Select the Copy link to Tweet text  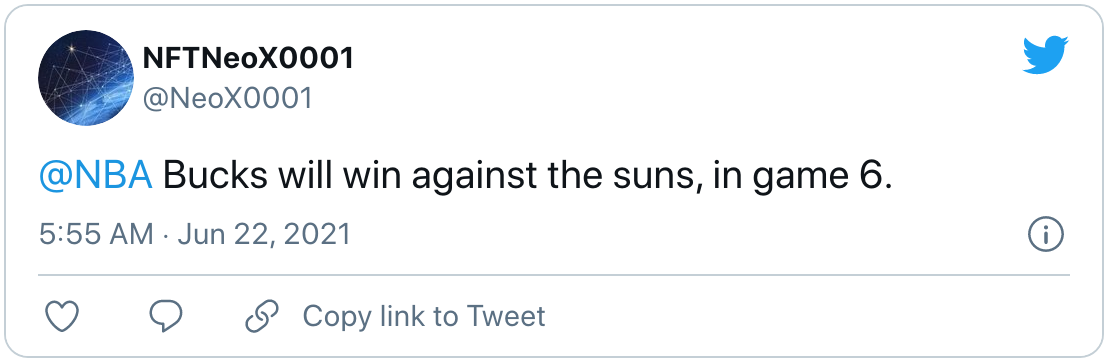point(424,316)
